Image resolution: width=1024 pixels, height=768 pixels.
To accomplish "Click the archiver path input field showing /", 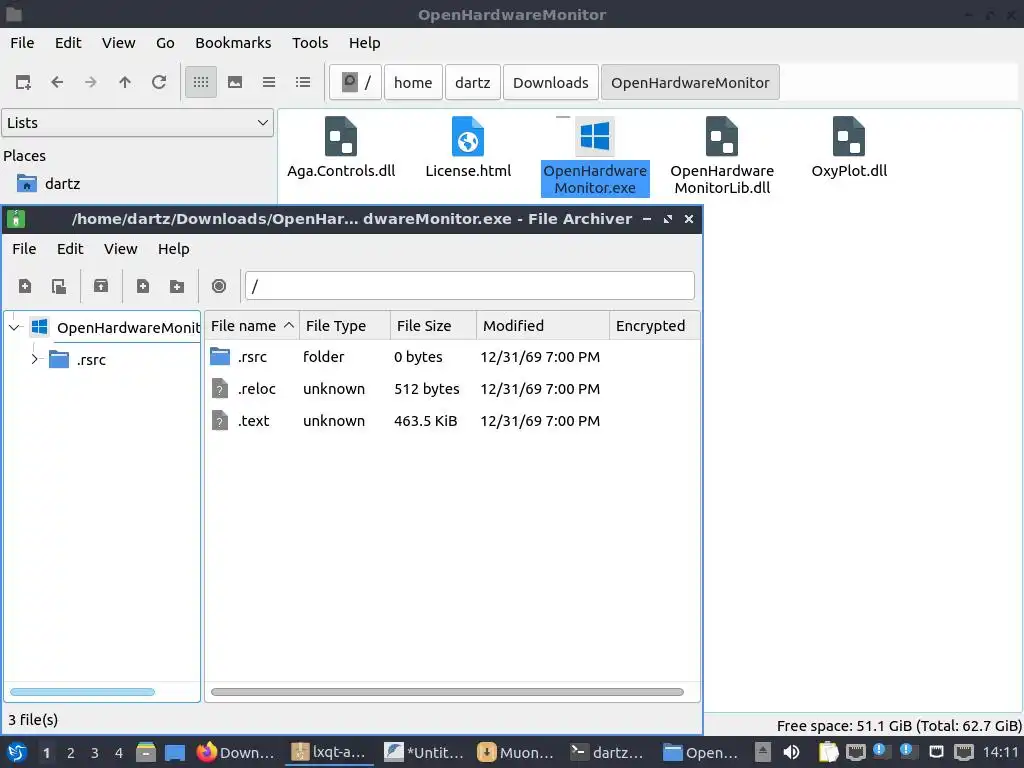I will pos(470,286).
